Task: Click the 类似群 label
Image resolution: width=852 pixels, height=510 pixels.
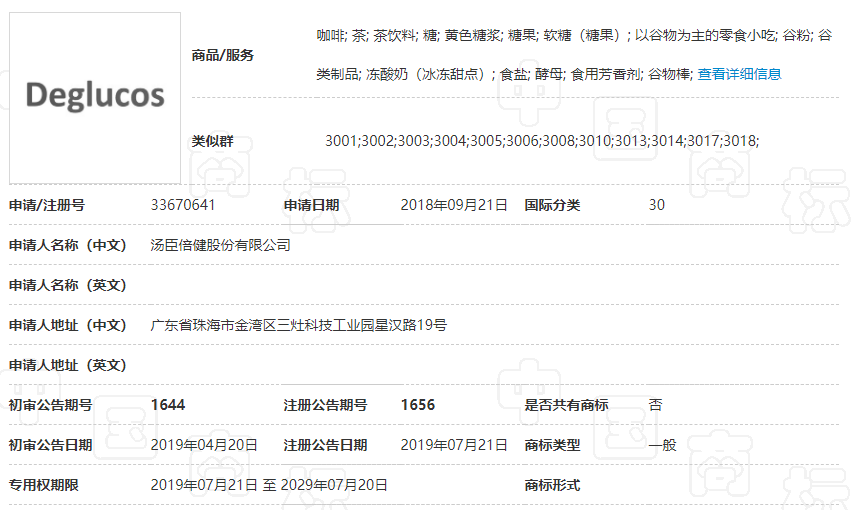Action: (x=212, y=141)
